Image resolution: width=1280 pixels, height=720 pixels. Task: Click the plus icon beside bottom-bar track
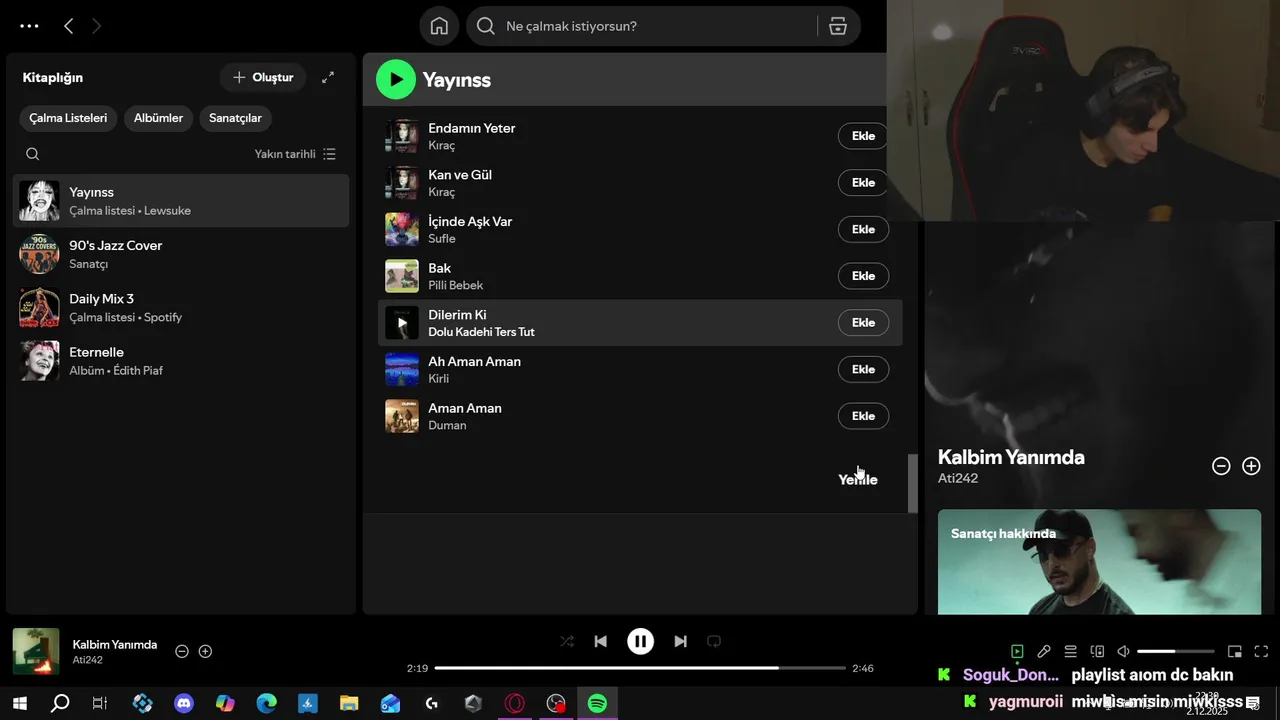(x=205, y=651)
